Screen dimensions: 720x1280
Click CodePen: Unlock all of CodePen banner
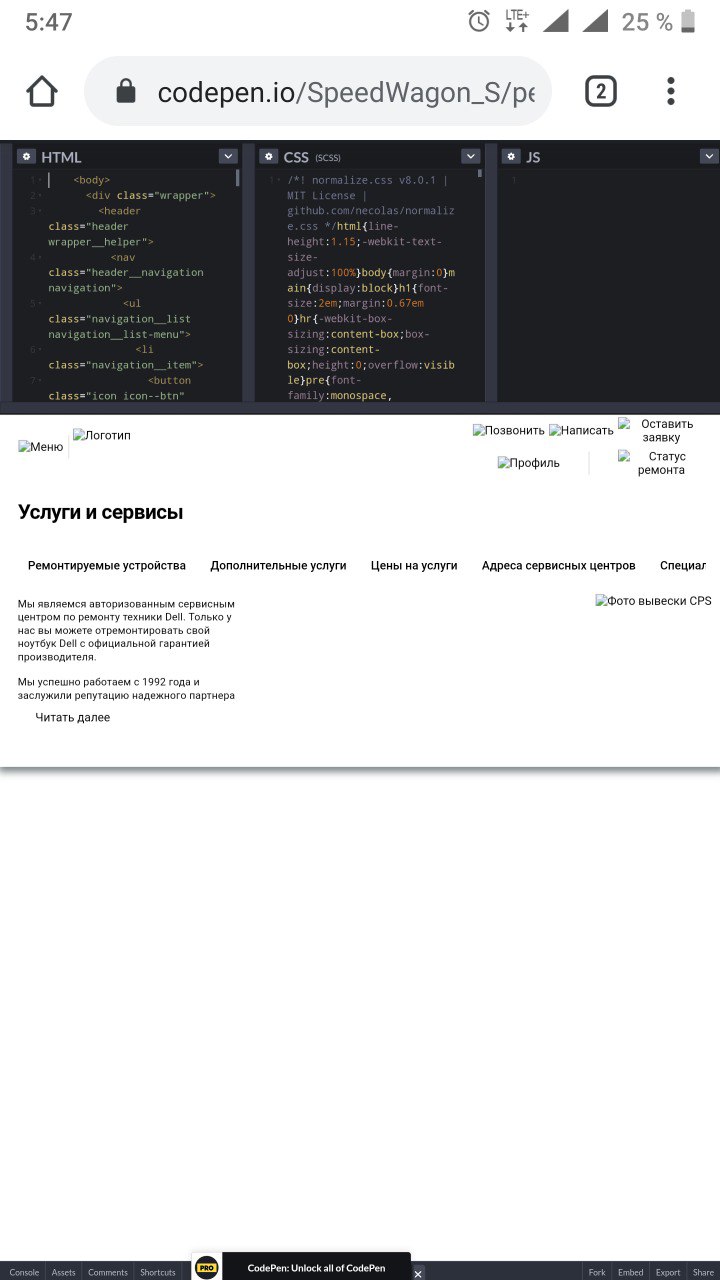pyautogui.click(x=316, y=1268)
